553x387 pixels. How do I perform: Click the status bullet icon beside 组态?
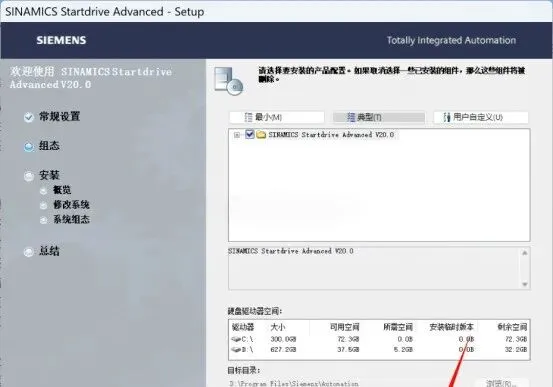point(29,146)
